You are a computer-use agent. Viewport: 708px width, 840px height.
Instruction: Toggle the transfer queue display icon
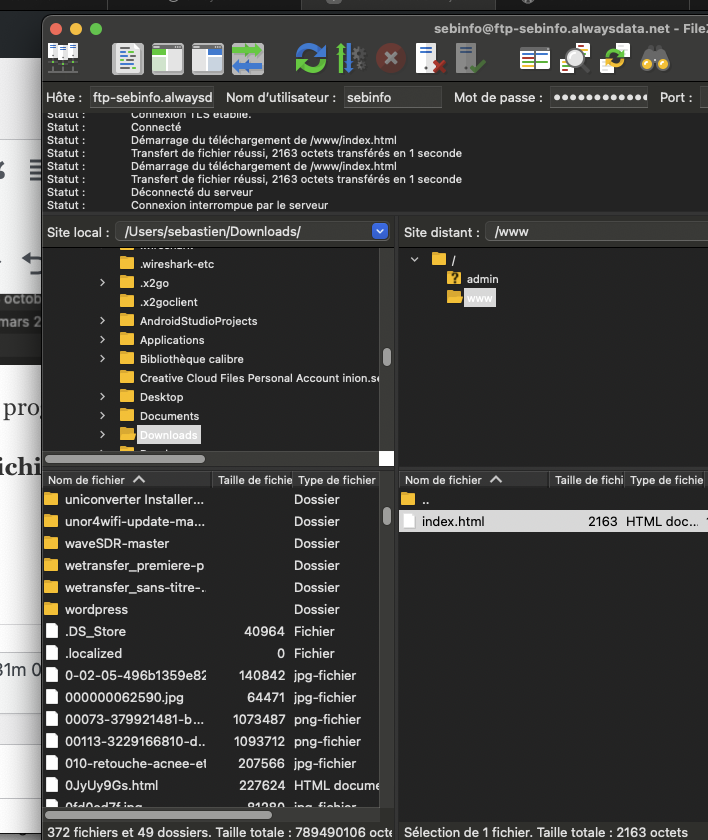click(x=247, y=57)
